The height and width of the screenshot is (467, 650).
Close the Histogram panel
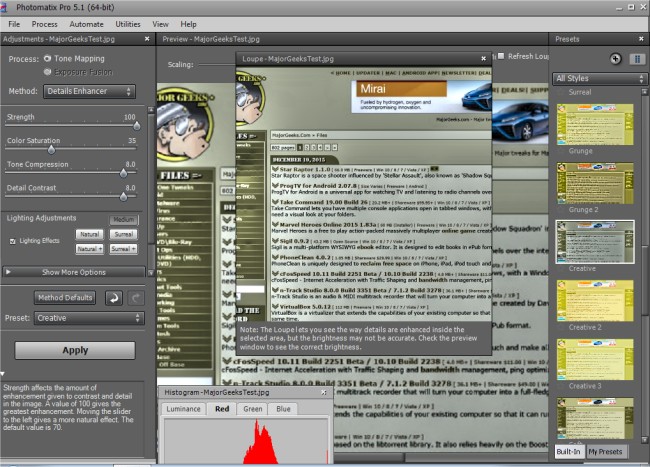pyautogui.click(x=322, y=393)
